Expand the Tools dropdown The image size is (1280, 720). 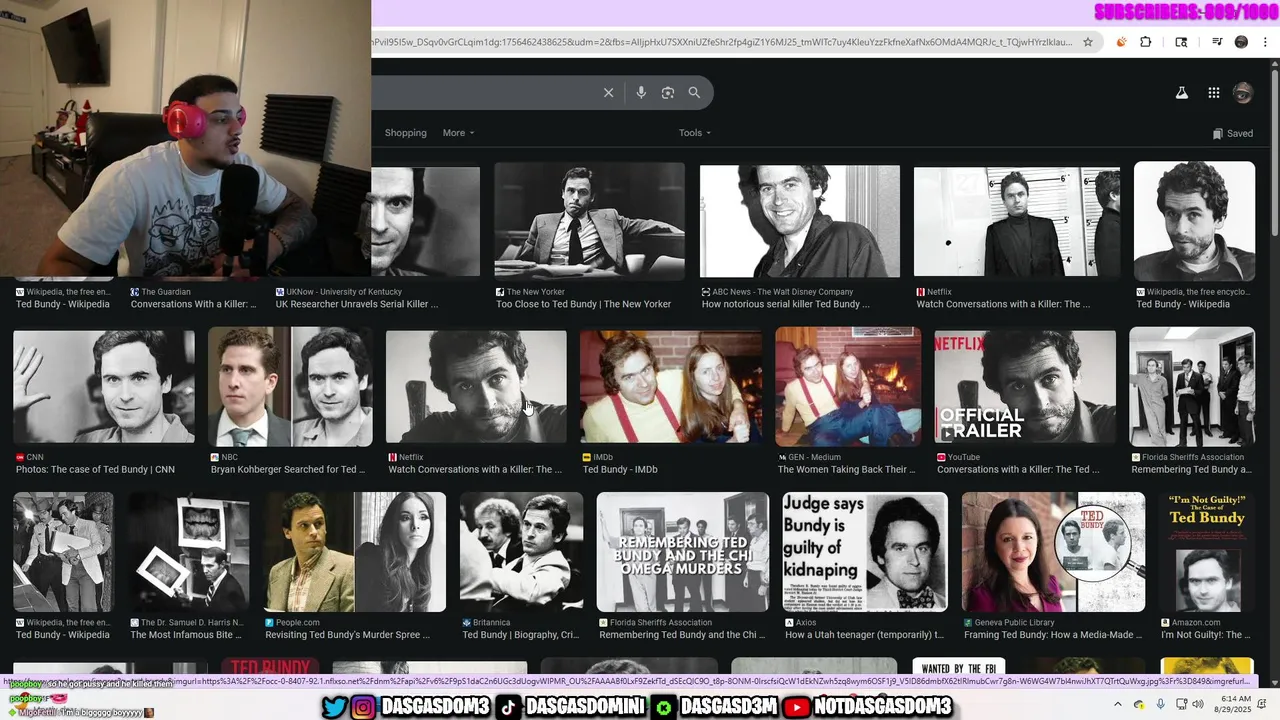click(695, 133)
